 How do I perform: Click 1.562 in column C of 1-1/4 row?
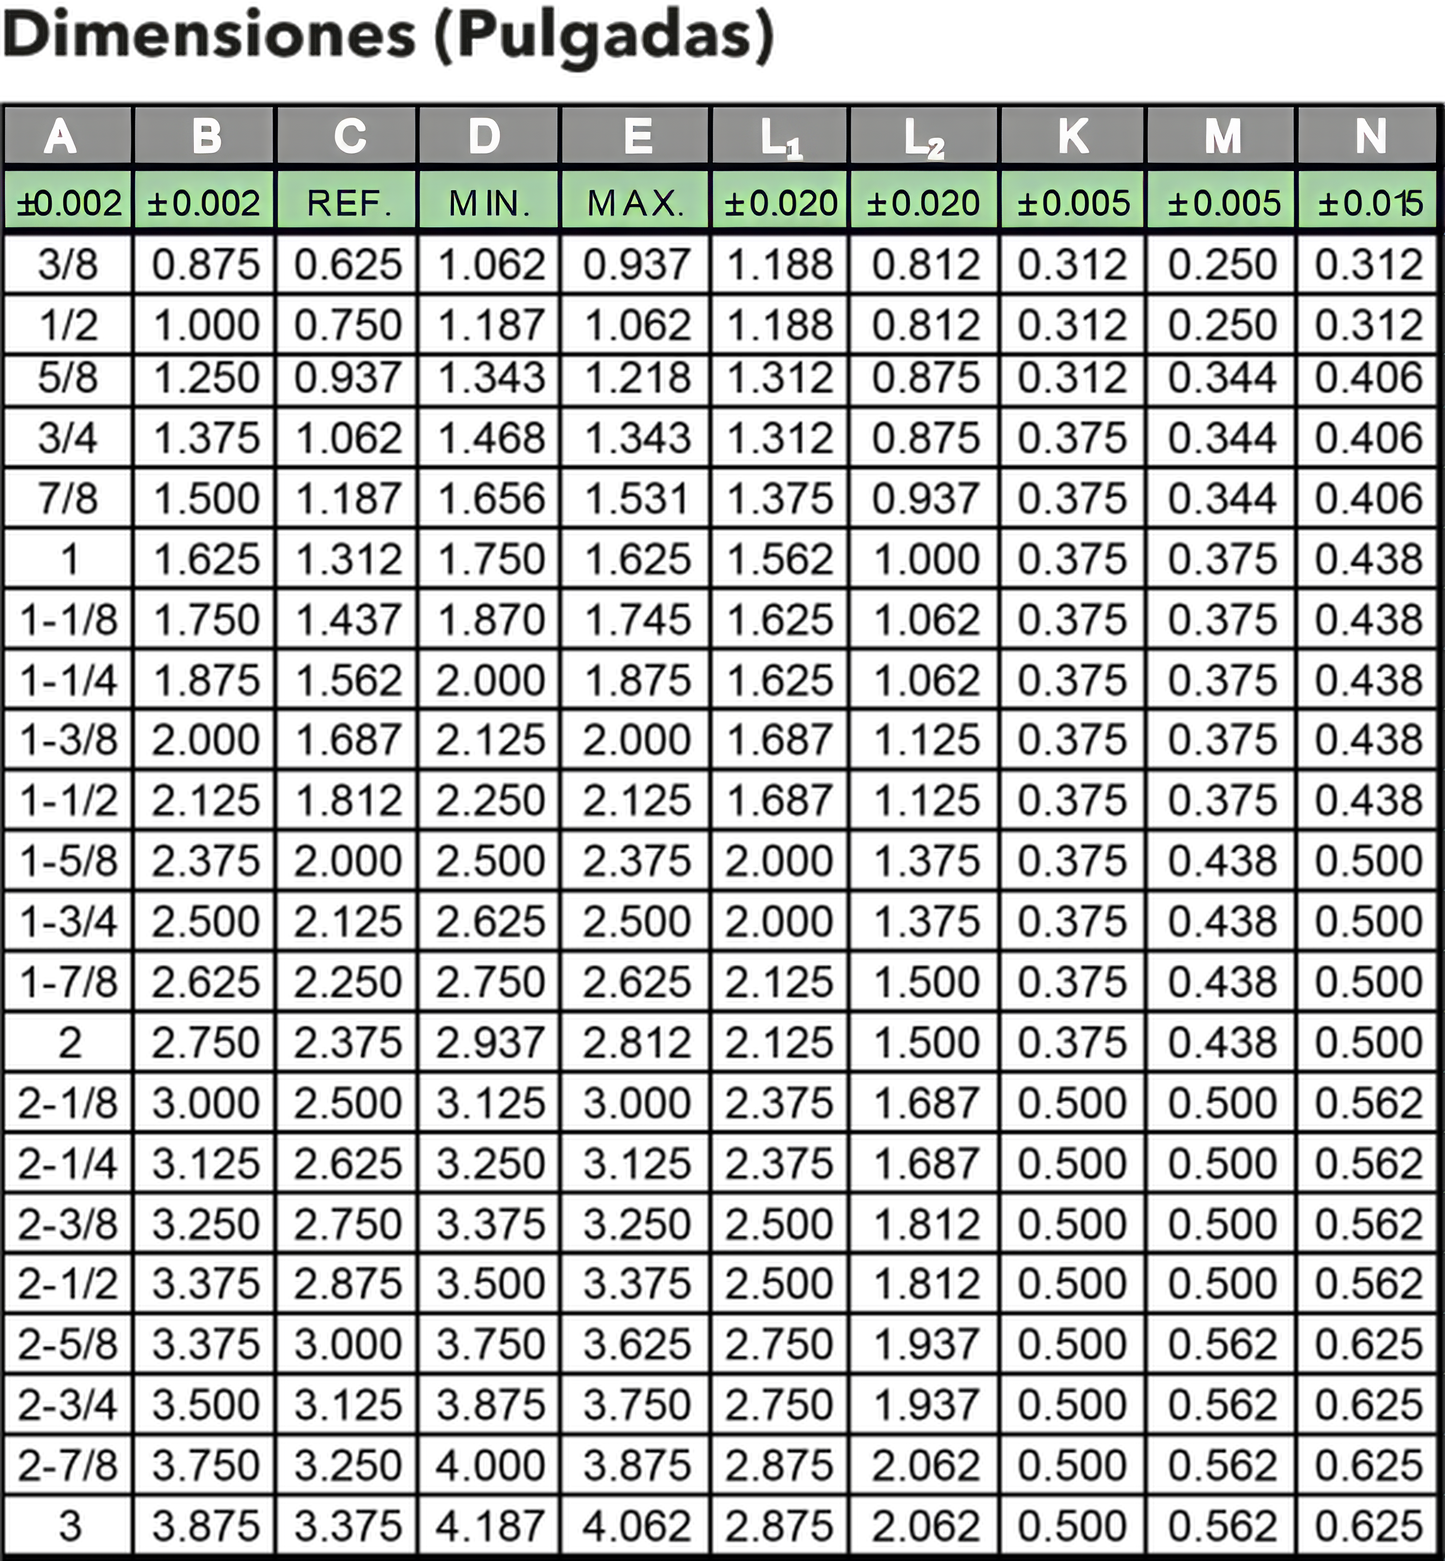(x=348, y=680)
